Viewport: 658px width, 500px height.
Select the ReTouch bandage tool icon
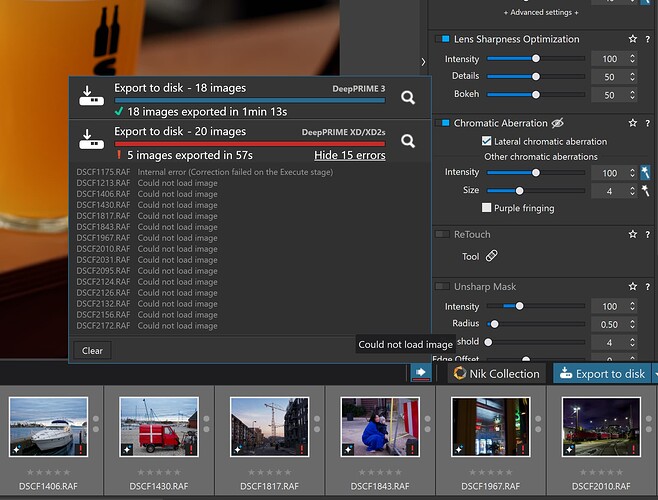[x=491, y=256]
